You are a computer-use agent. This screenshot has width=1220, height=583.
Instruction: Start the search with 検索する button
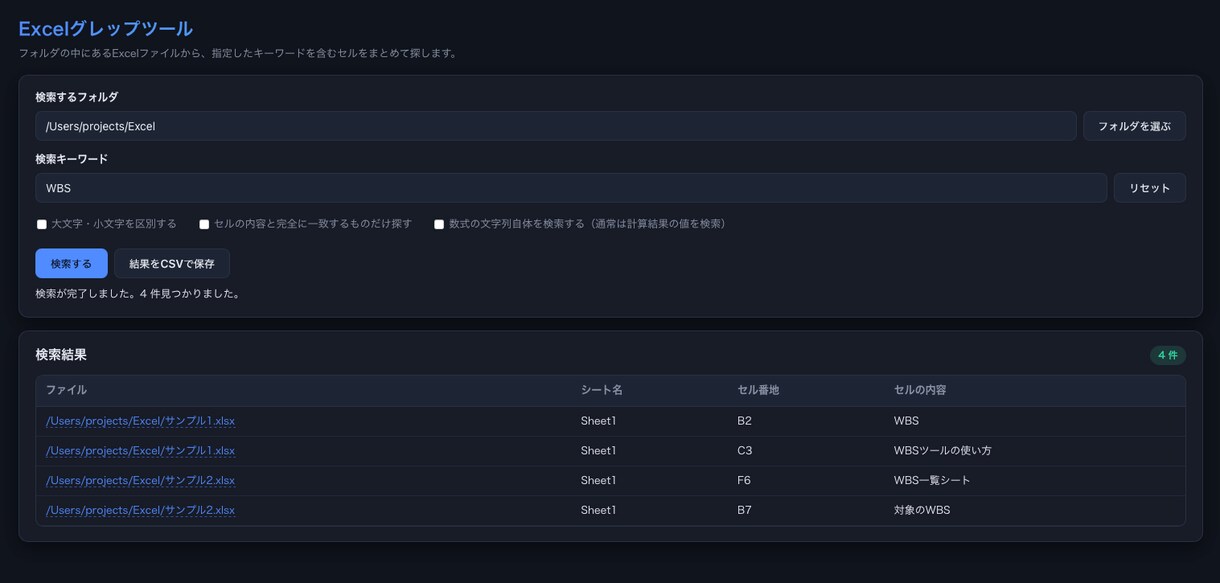tap(71, 263)
